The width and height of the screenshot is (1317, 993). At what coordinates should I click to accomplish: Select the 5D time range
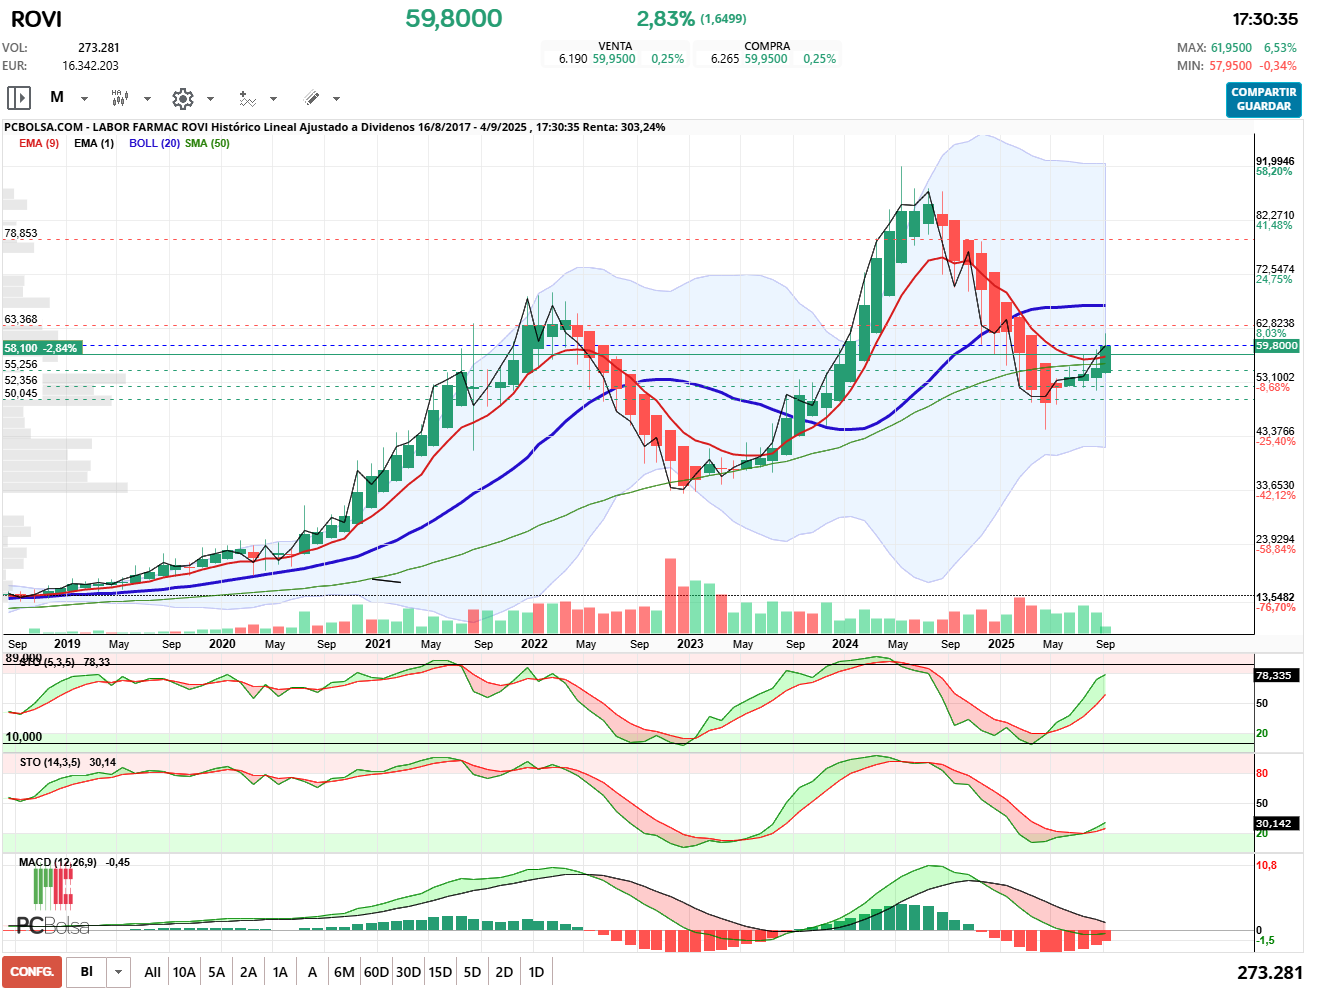[472, 972]
